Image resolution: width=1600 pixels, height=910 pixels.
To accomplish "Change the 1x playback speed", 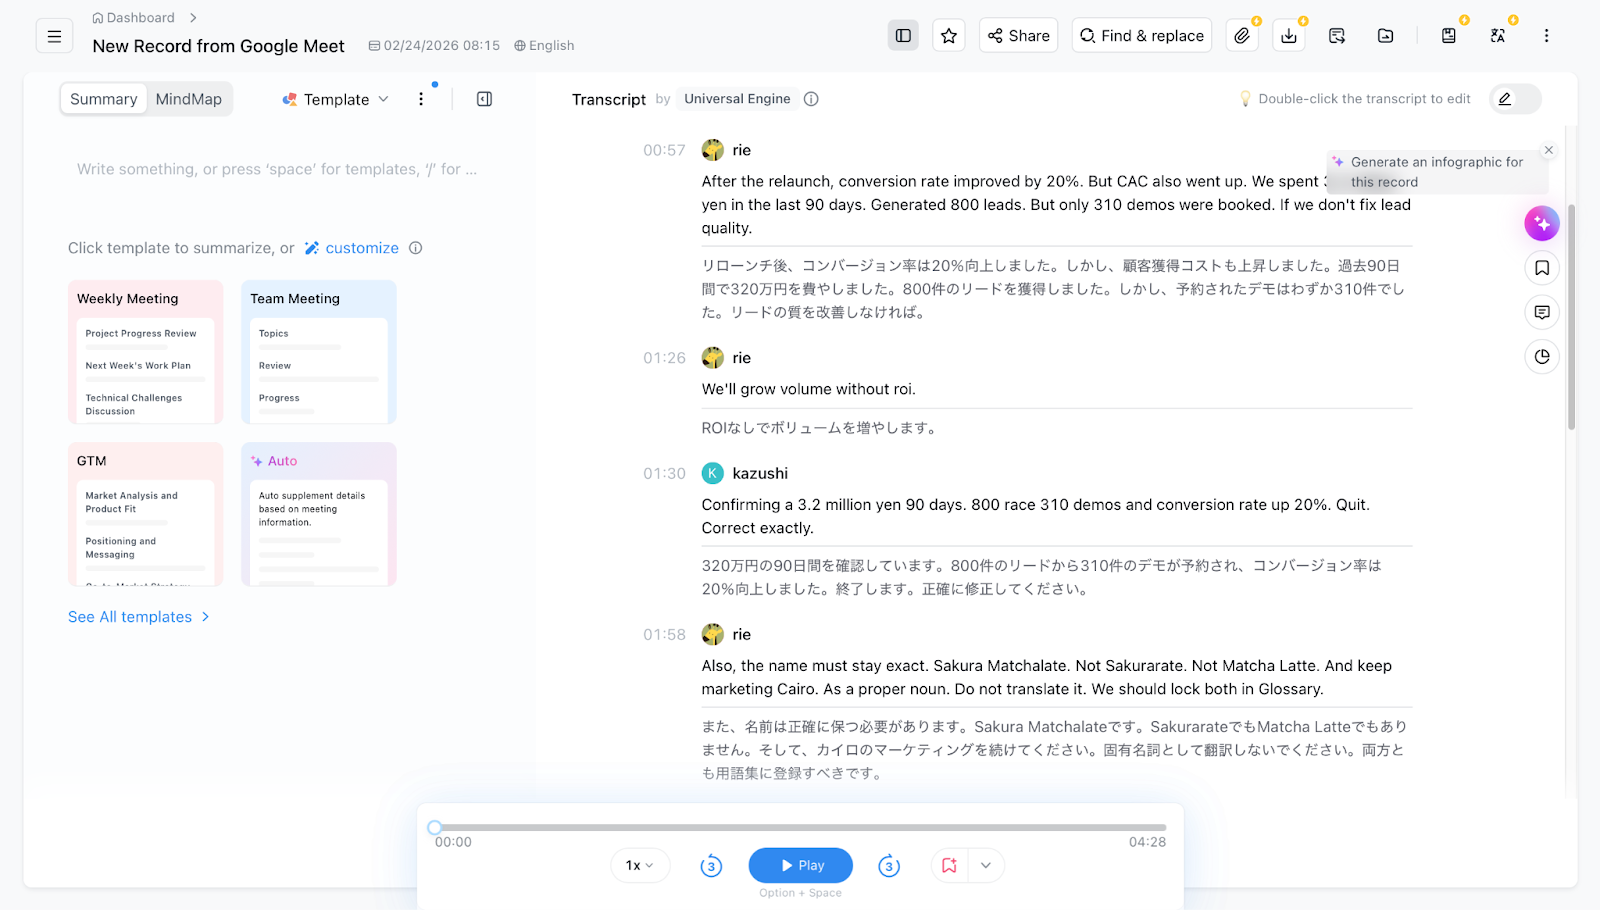I will [x=640, y=866].
